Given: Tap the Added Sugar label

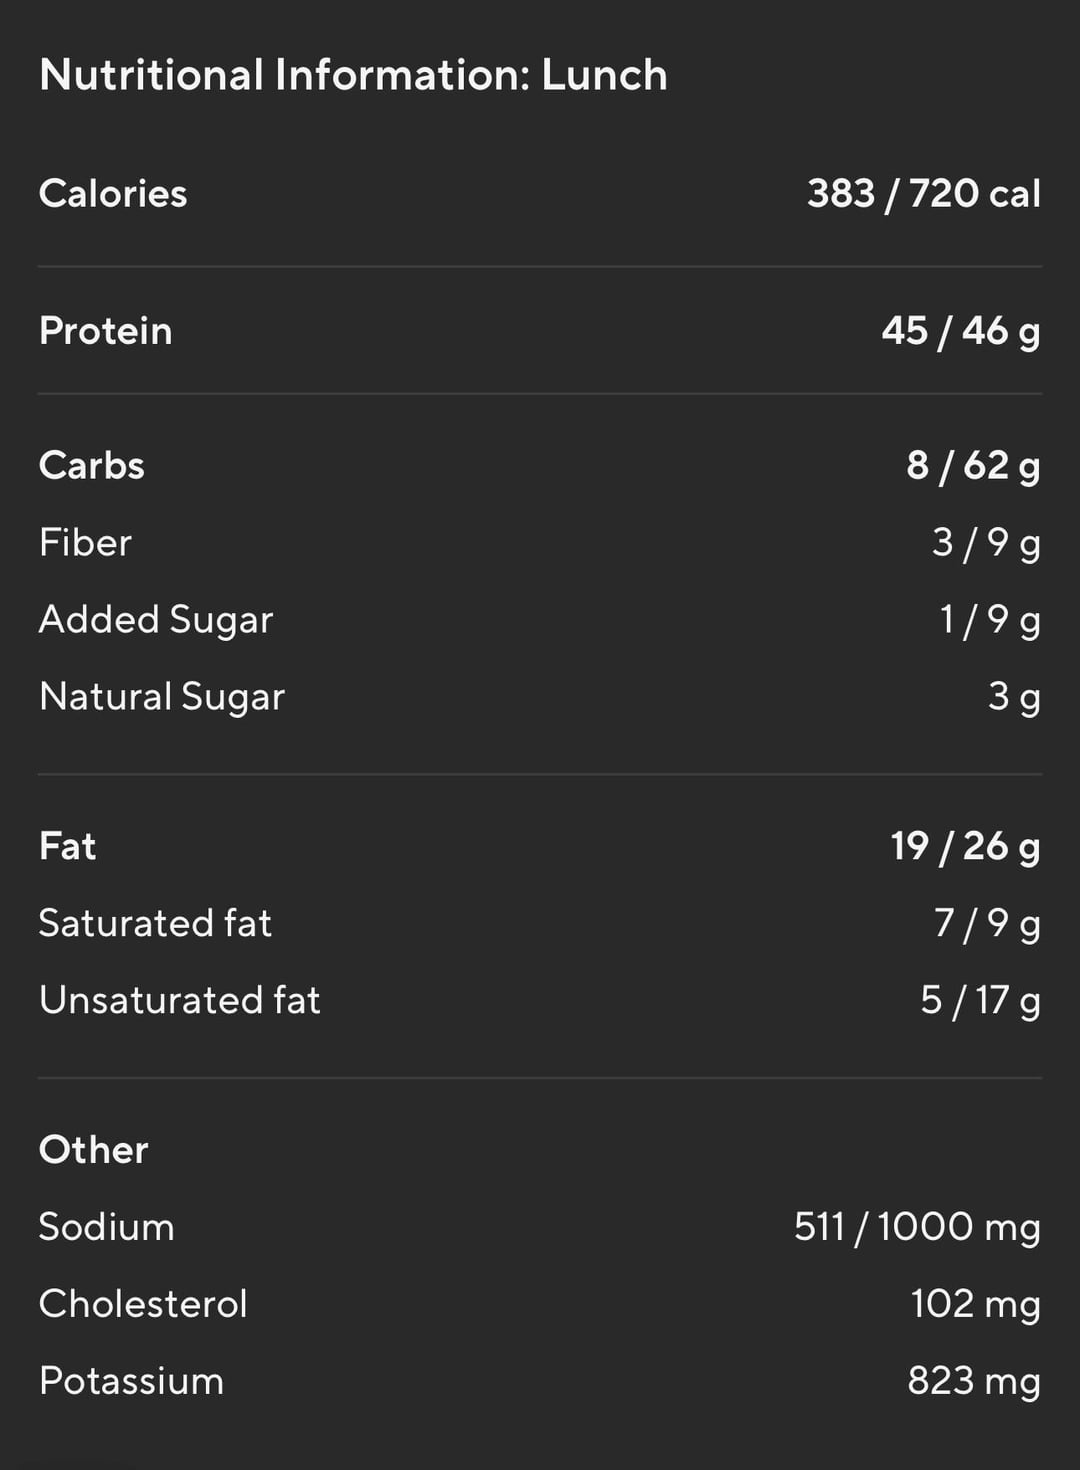Looking at the screenshot, I should coord(156,620).
